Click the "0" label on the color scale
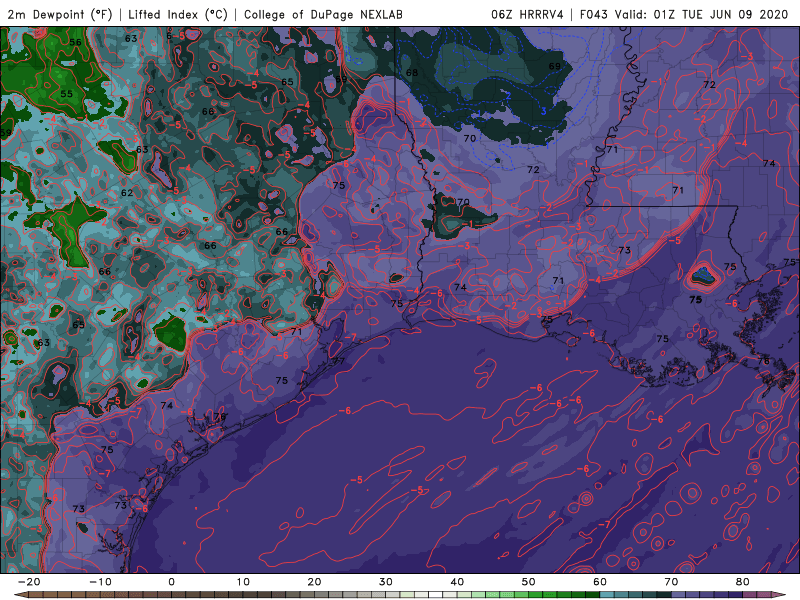The width and height of the screenshot is (800, 600). [x=171, y=582]
